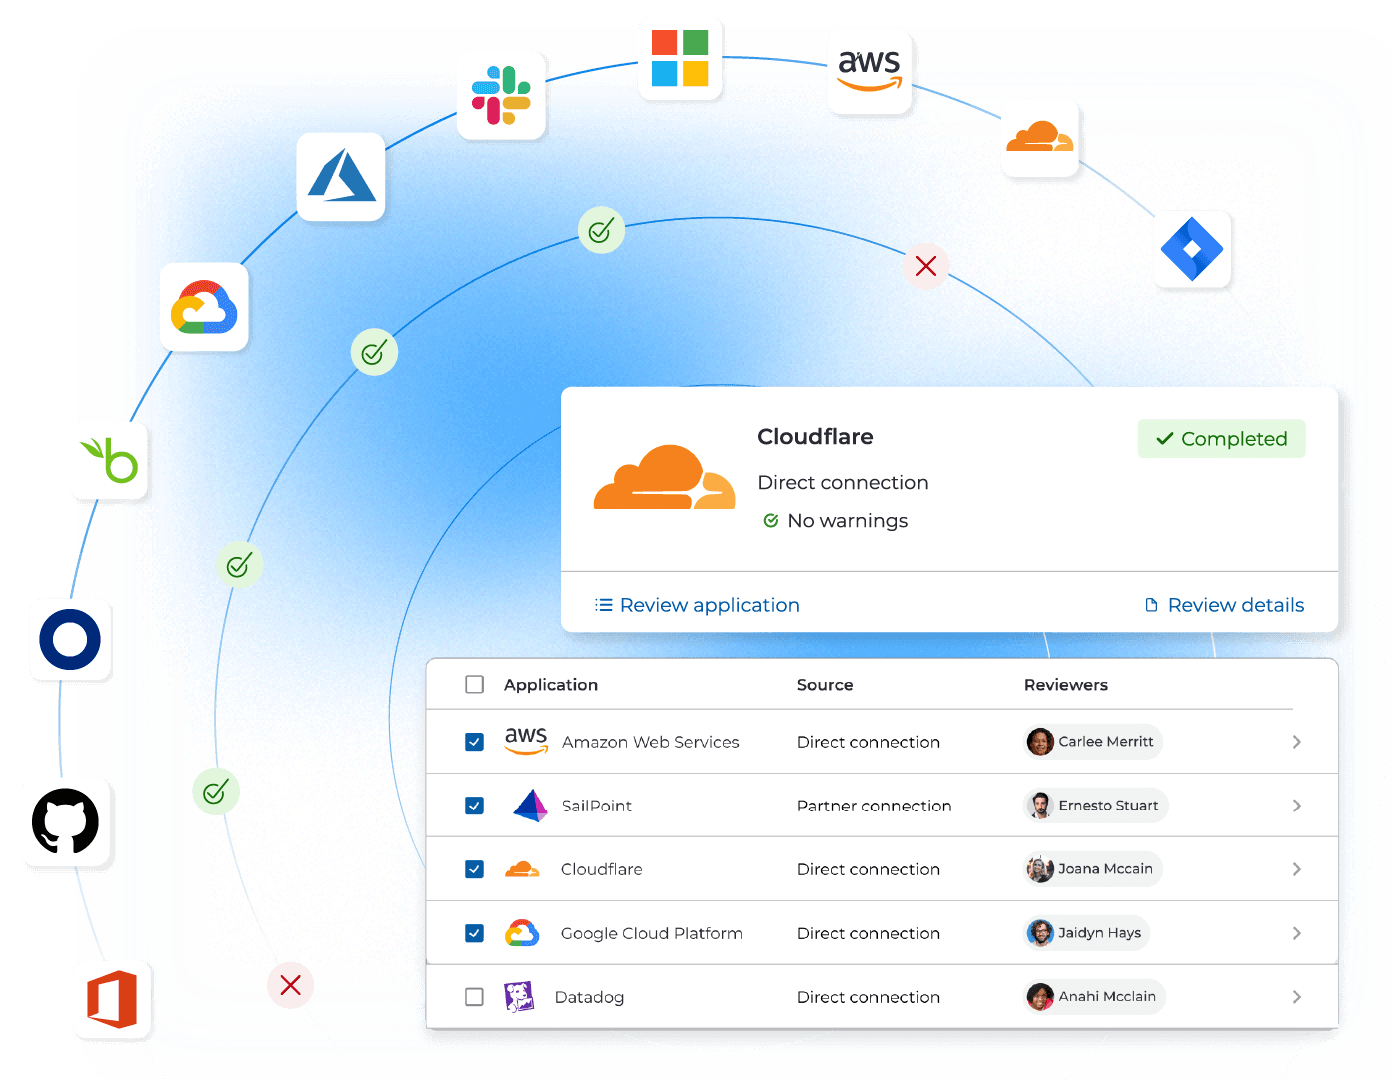Expand the Cloudflare row arrow in table
This screenshot has width=1393, height=1080.
pos(1296,869)
